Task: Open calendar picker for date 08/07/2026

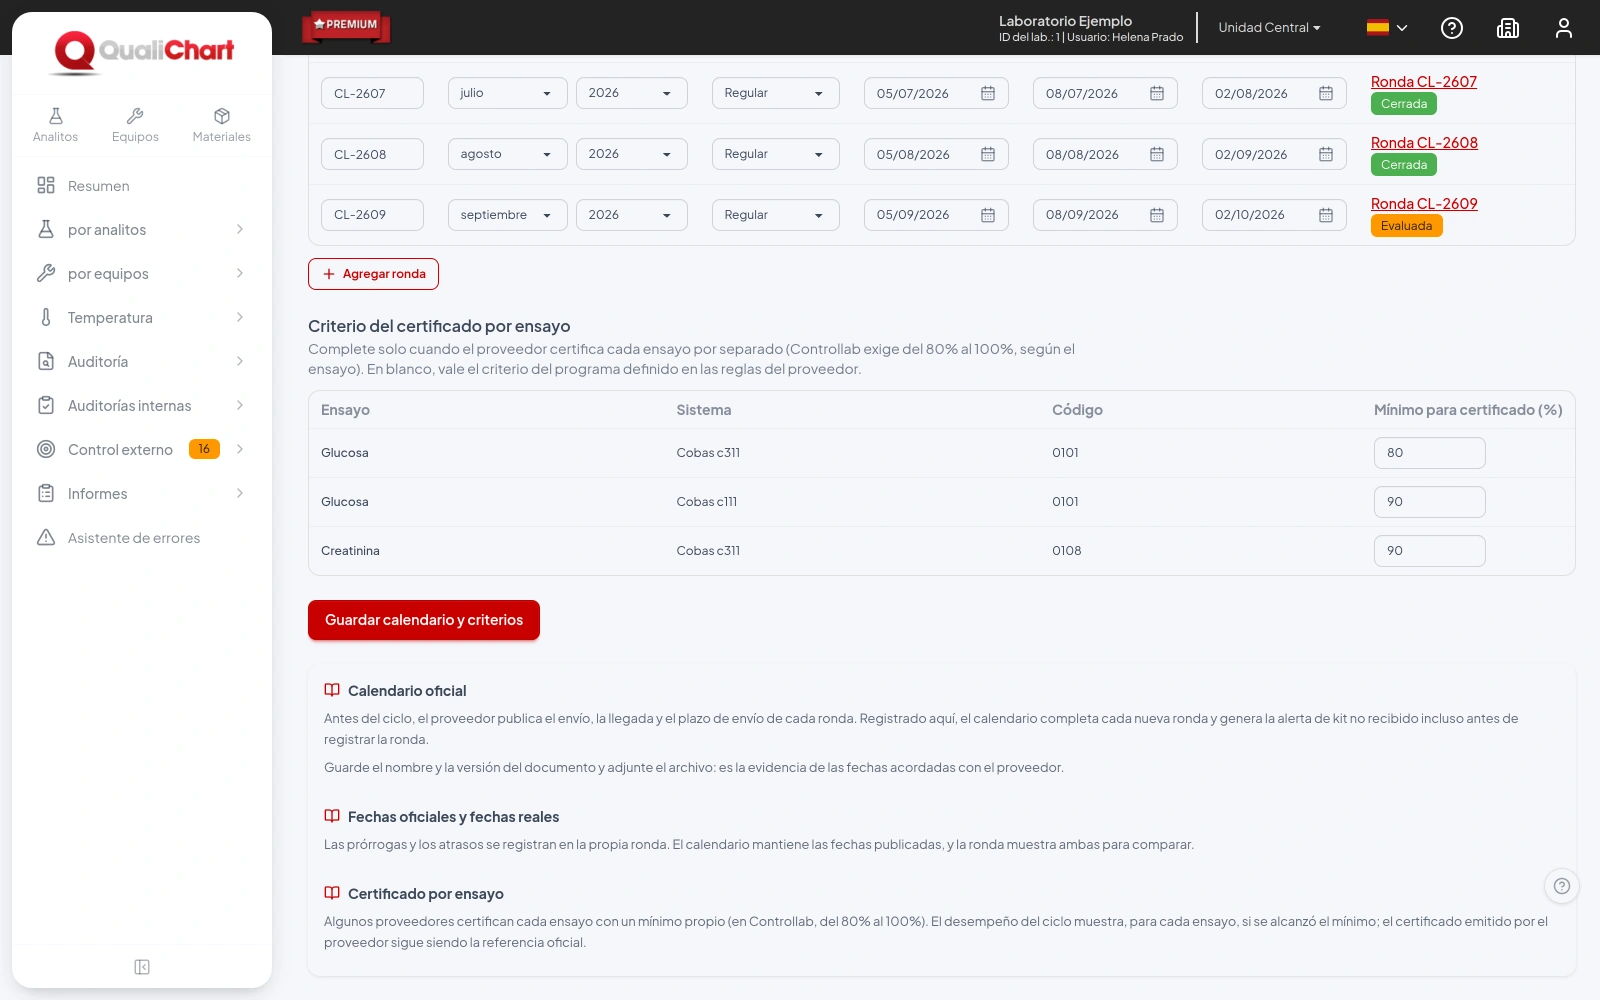Action: pyautogui.click(x=1157, y=93)
